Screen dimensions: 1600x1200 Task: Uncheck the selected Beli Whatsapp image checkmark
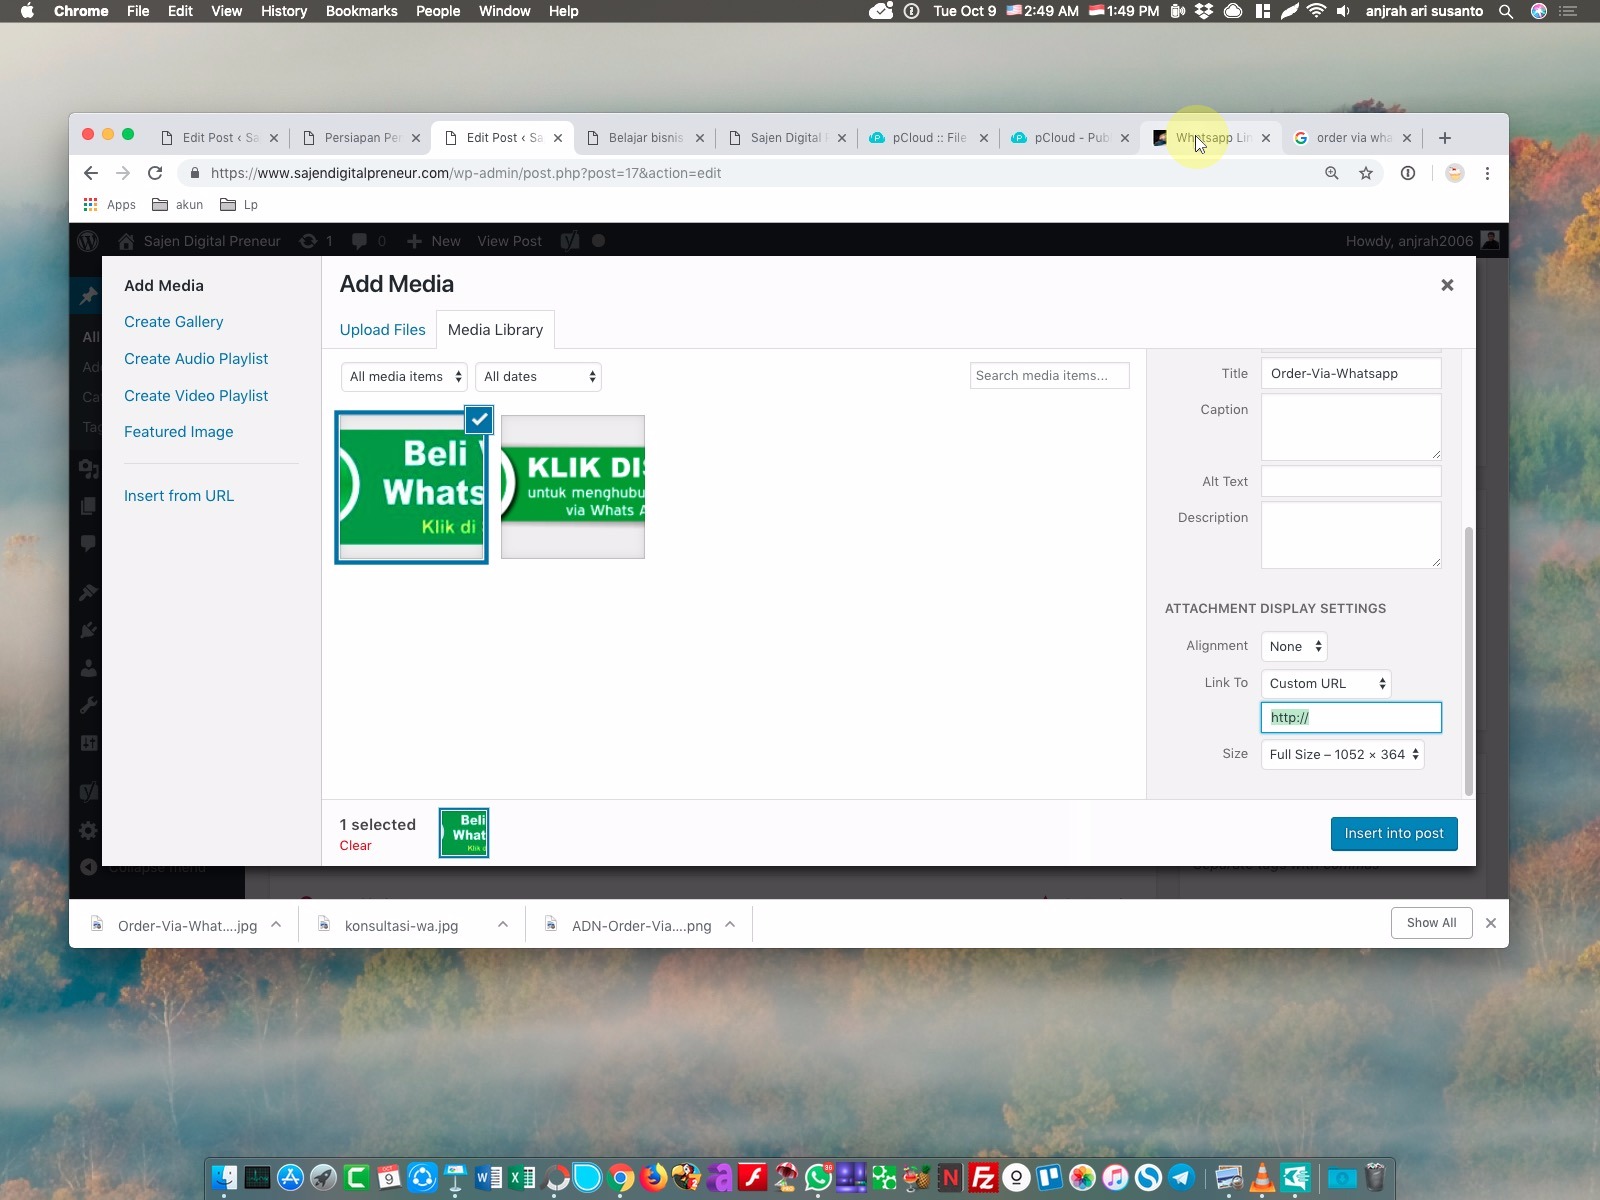point(480,420)
